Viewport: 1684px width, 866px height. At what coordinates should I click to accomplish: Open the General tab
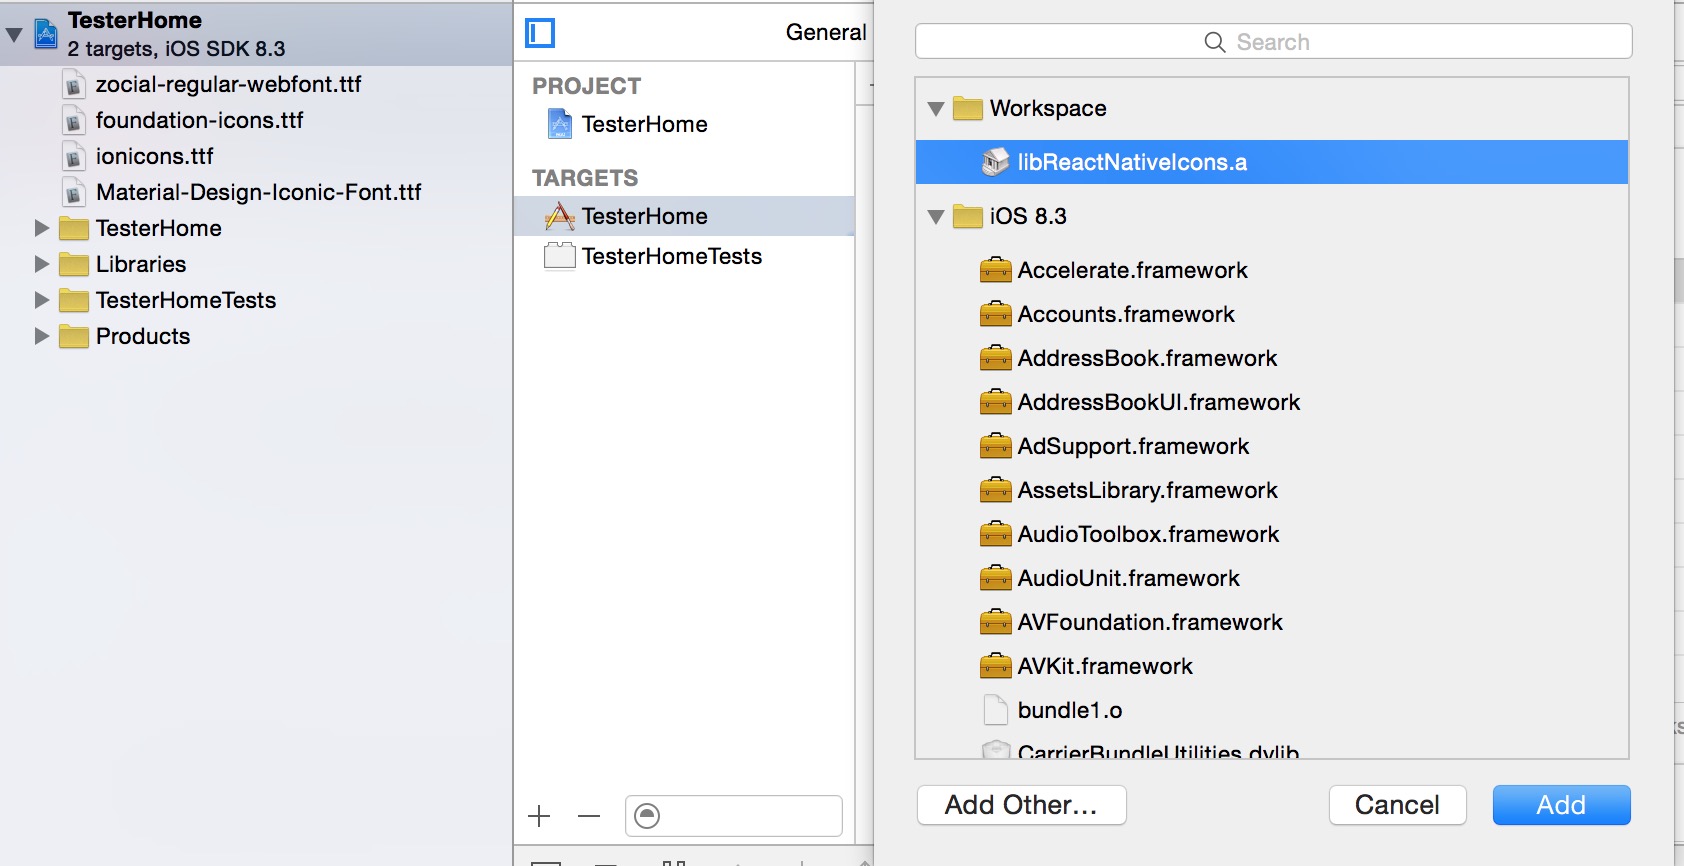[x=826, y=32]
